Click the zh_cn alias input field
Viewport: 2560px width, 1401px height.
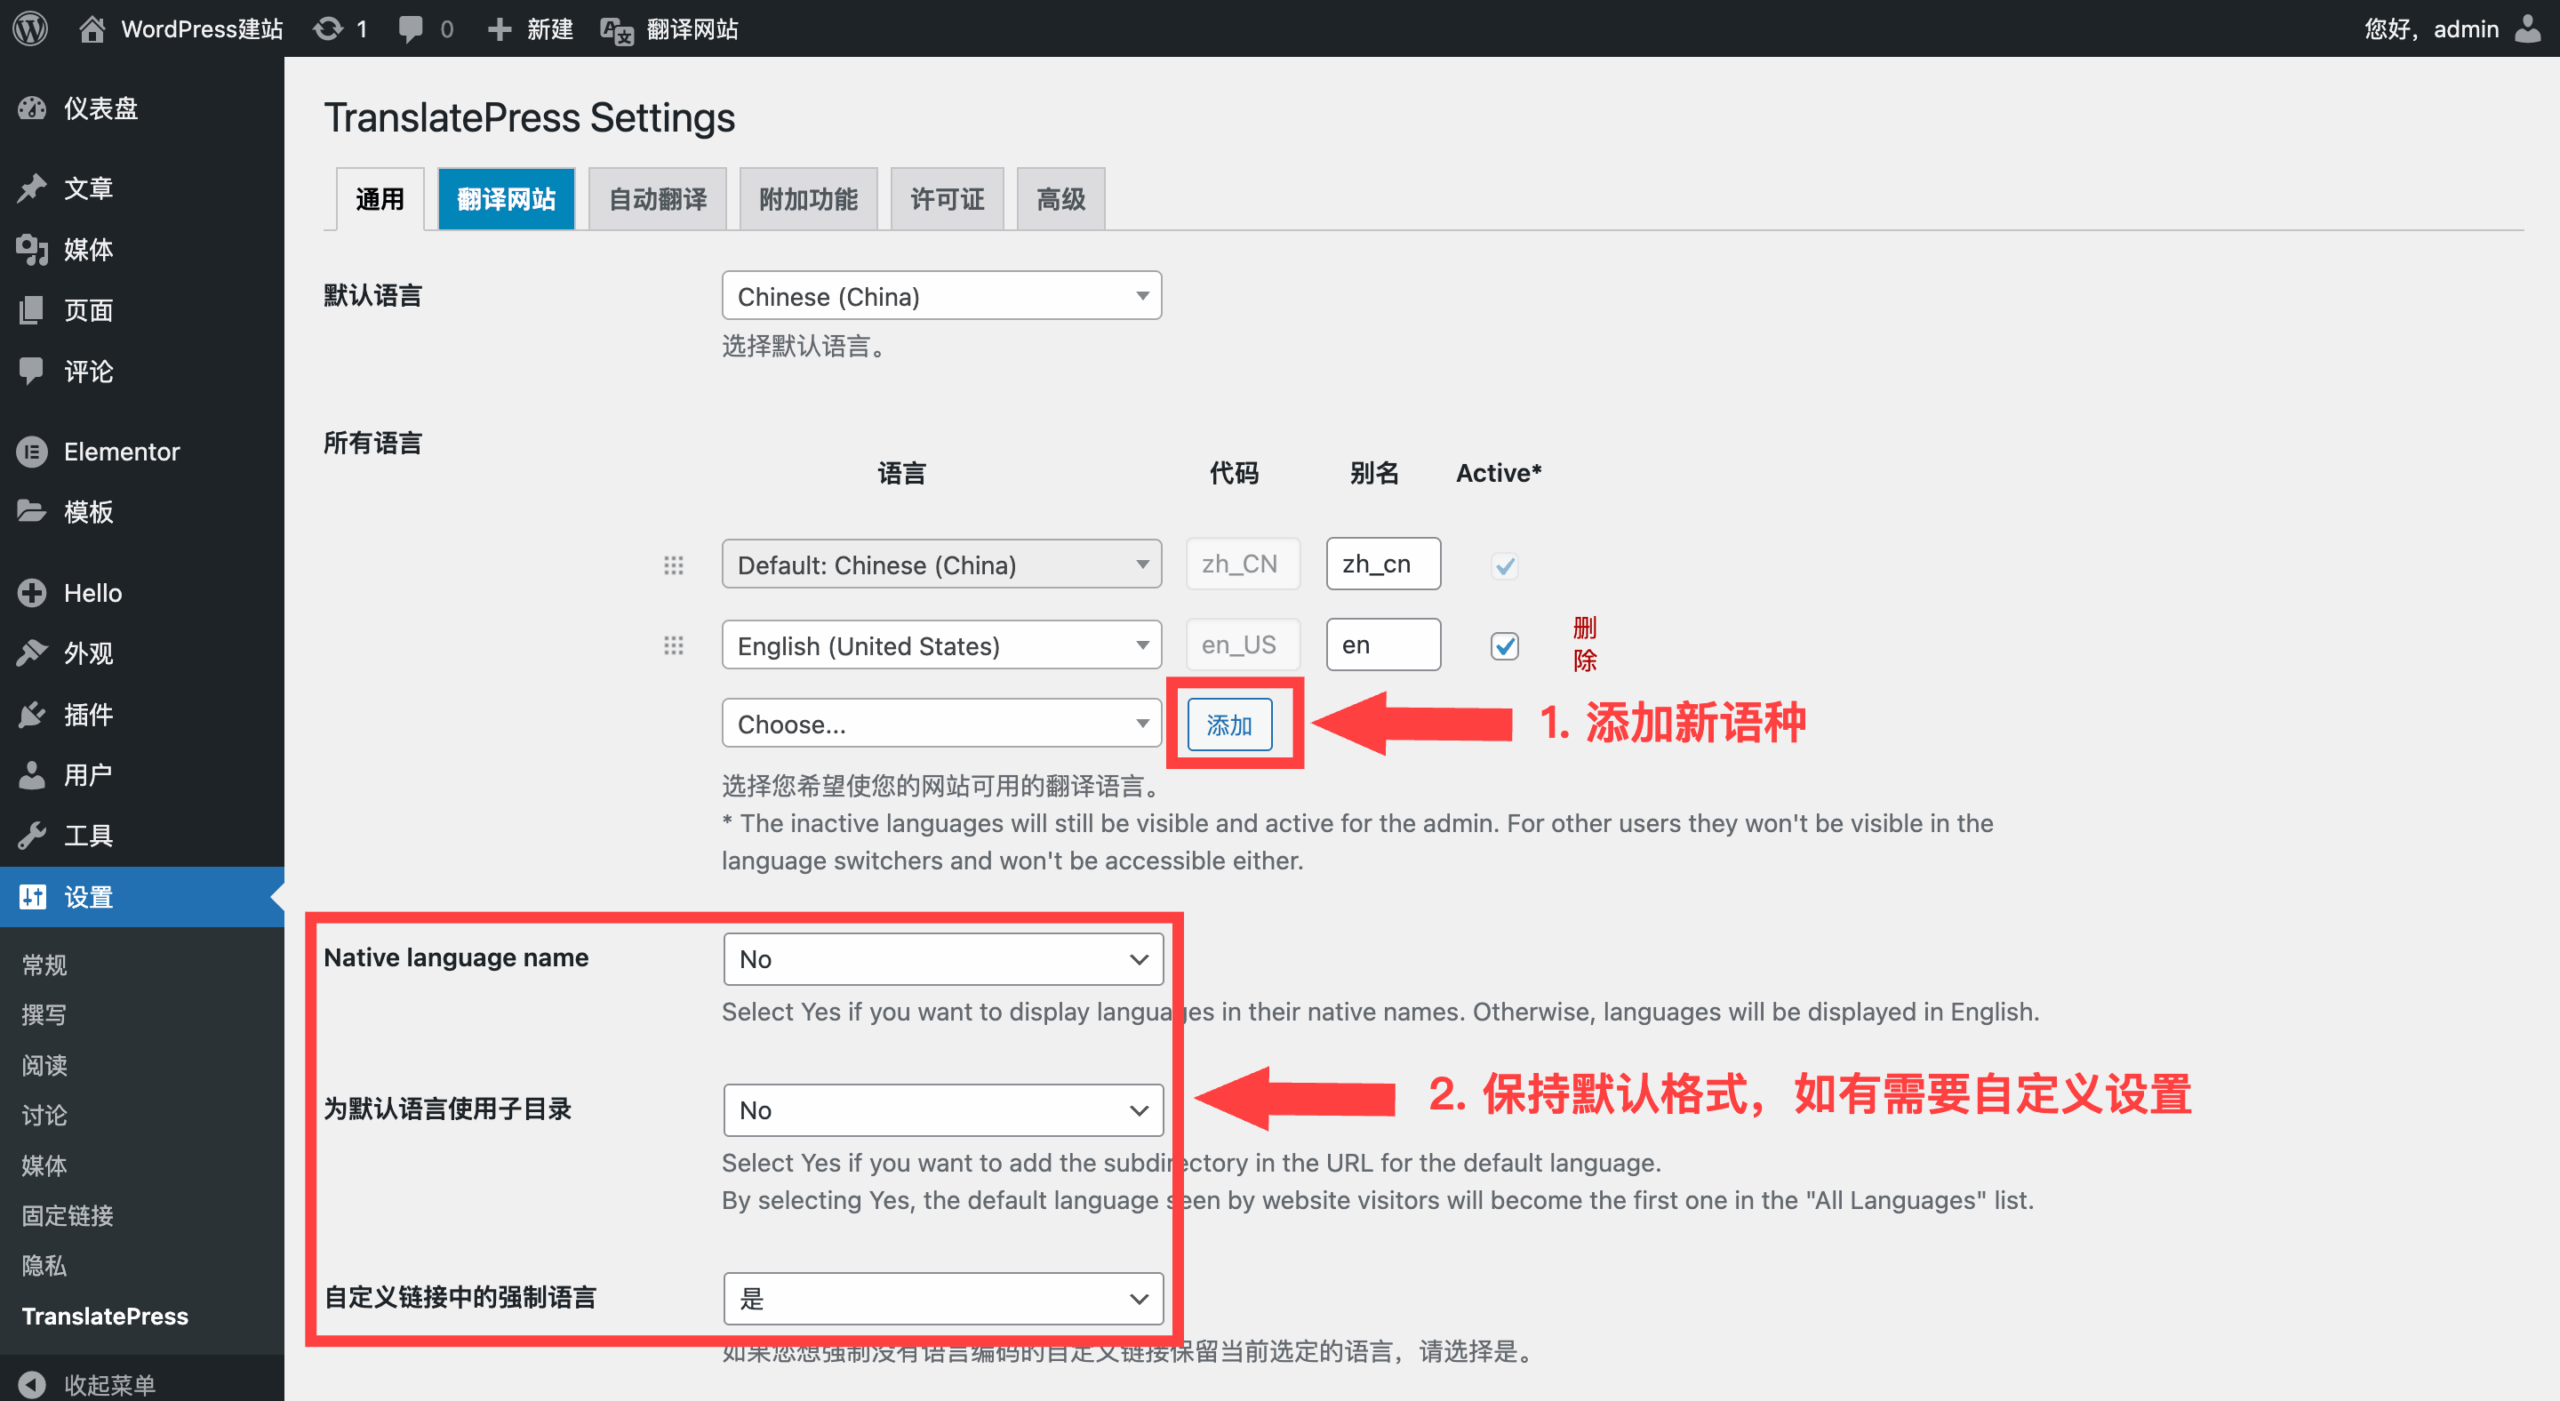tap(1383, 564)
